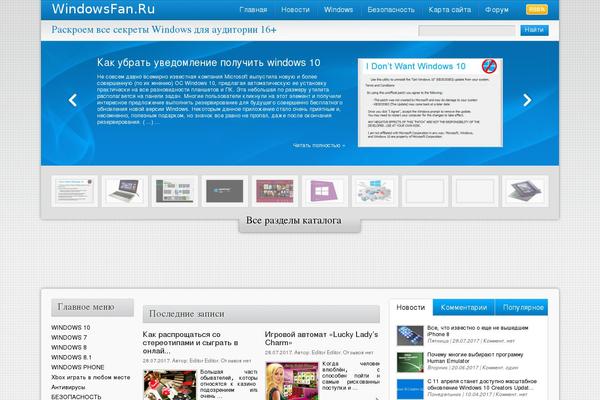Open WINDOWS 8 in main menu
600x400 pixels.
(69, 348)
